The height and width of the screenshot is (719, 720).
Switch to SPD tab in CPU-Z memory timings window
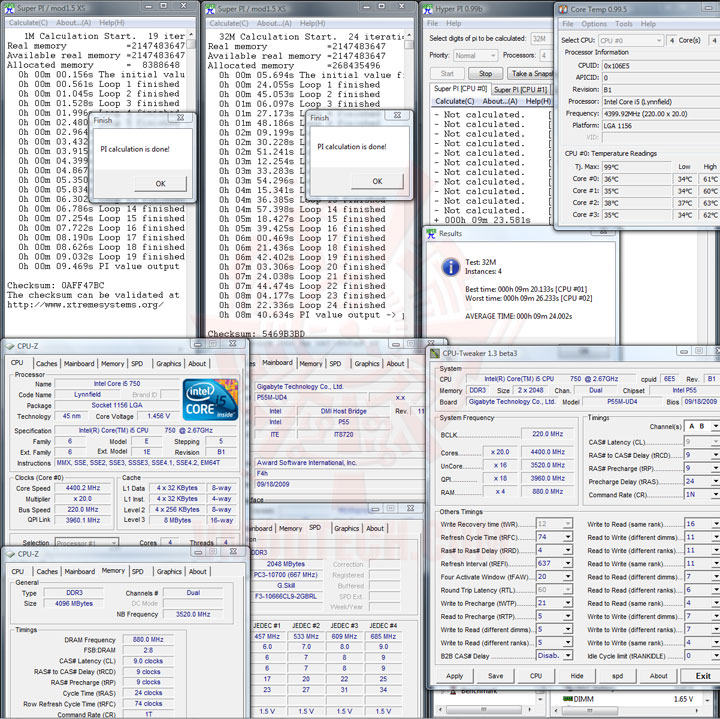tap(137, 572)
